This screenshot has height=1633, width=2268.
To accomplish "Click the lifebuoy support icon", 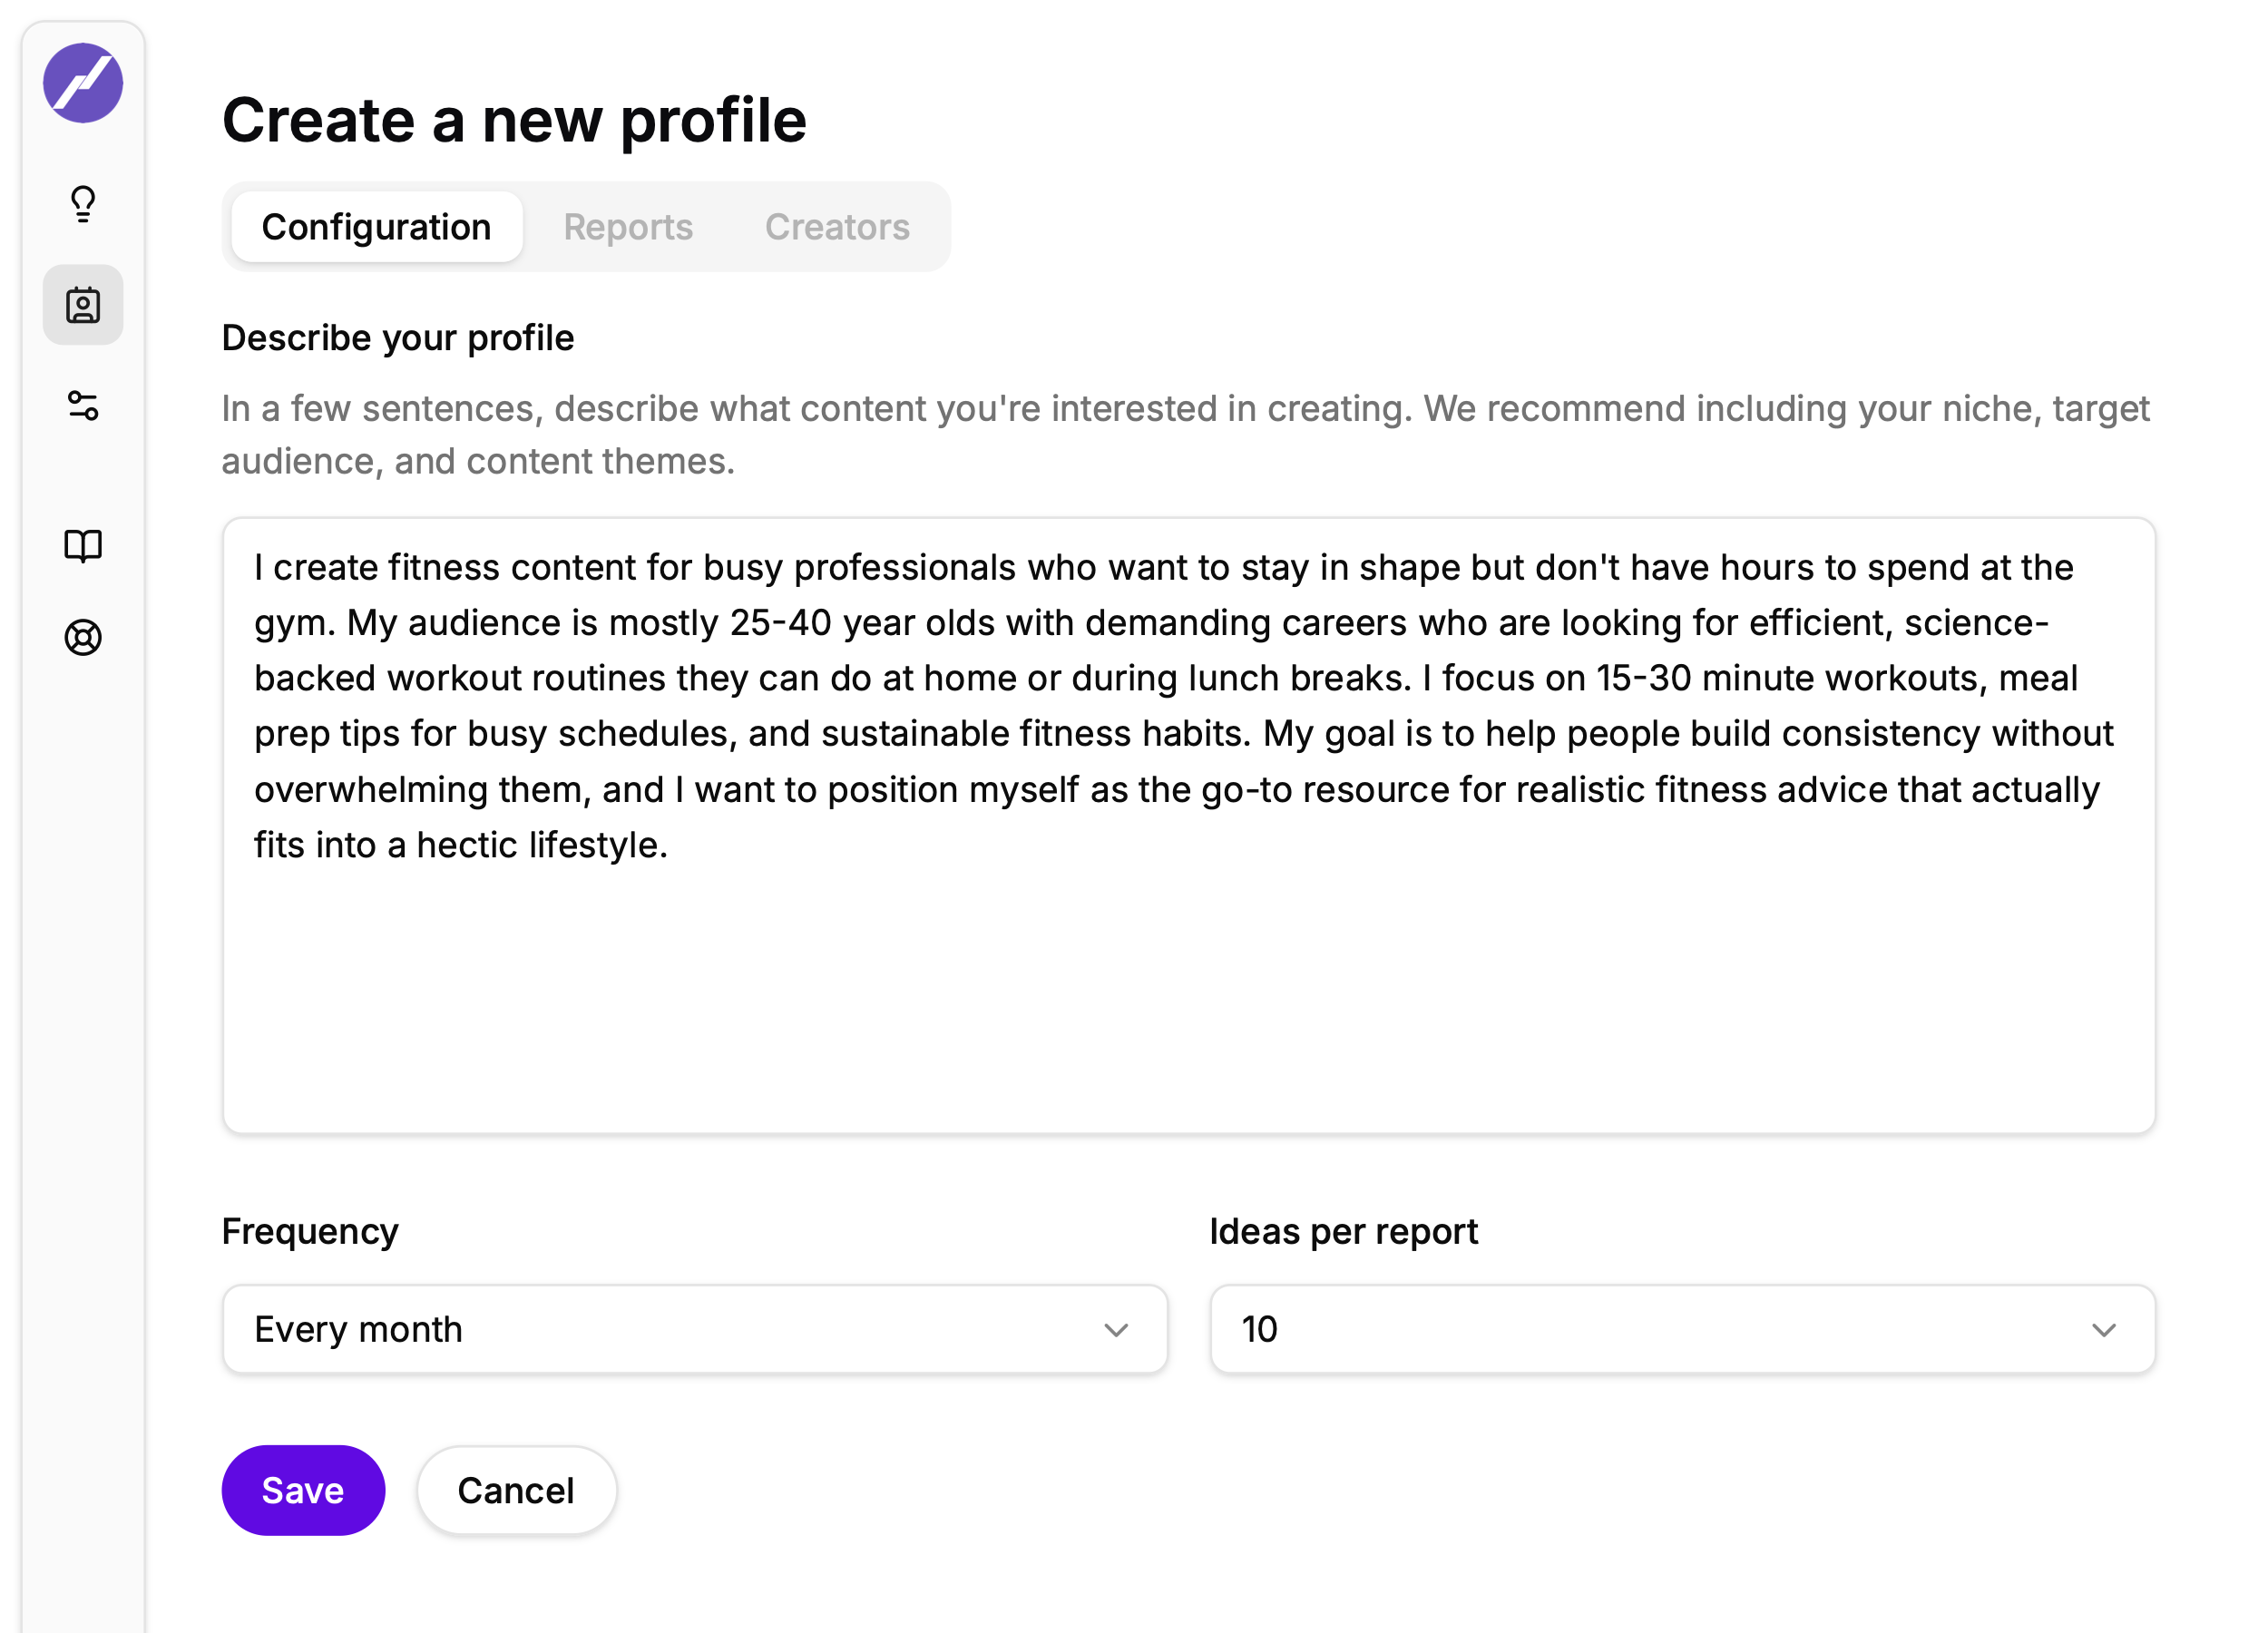I will coord(83,637).
